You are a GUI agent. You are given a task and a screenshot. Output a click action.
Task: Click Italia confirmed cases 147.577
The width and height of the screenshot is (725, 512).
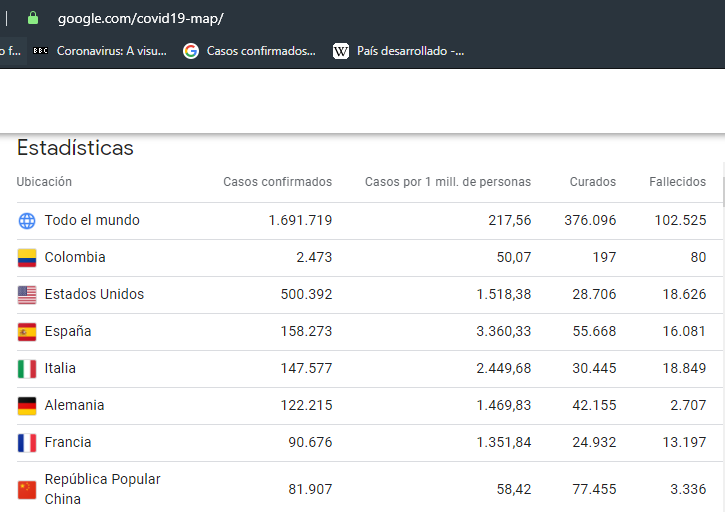(x=306, y=368)
